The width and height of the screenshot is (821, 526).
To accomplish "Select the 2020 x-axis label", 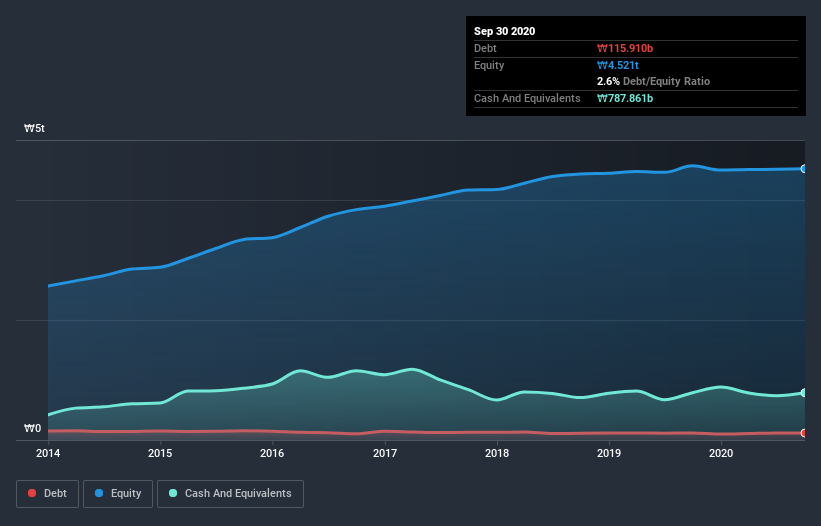I will [721, 453].
